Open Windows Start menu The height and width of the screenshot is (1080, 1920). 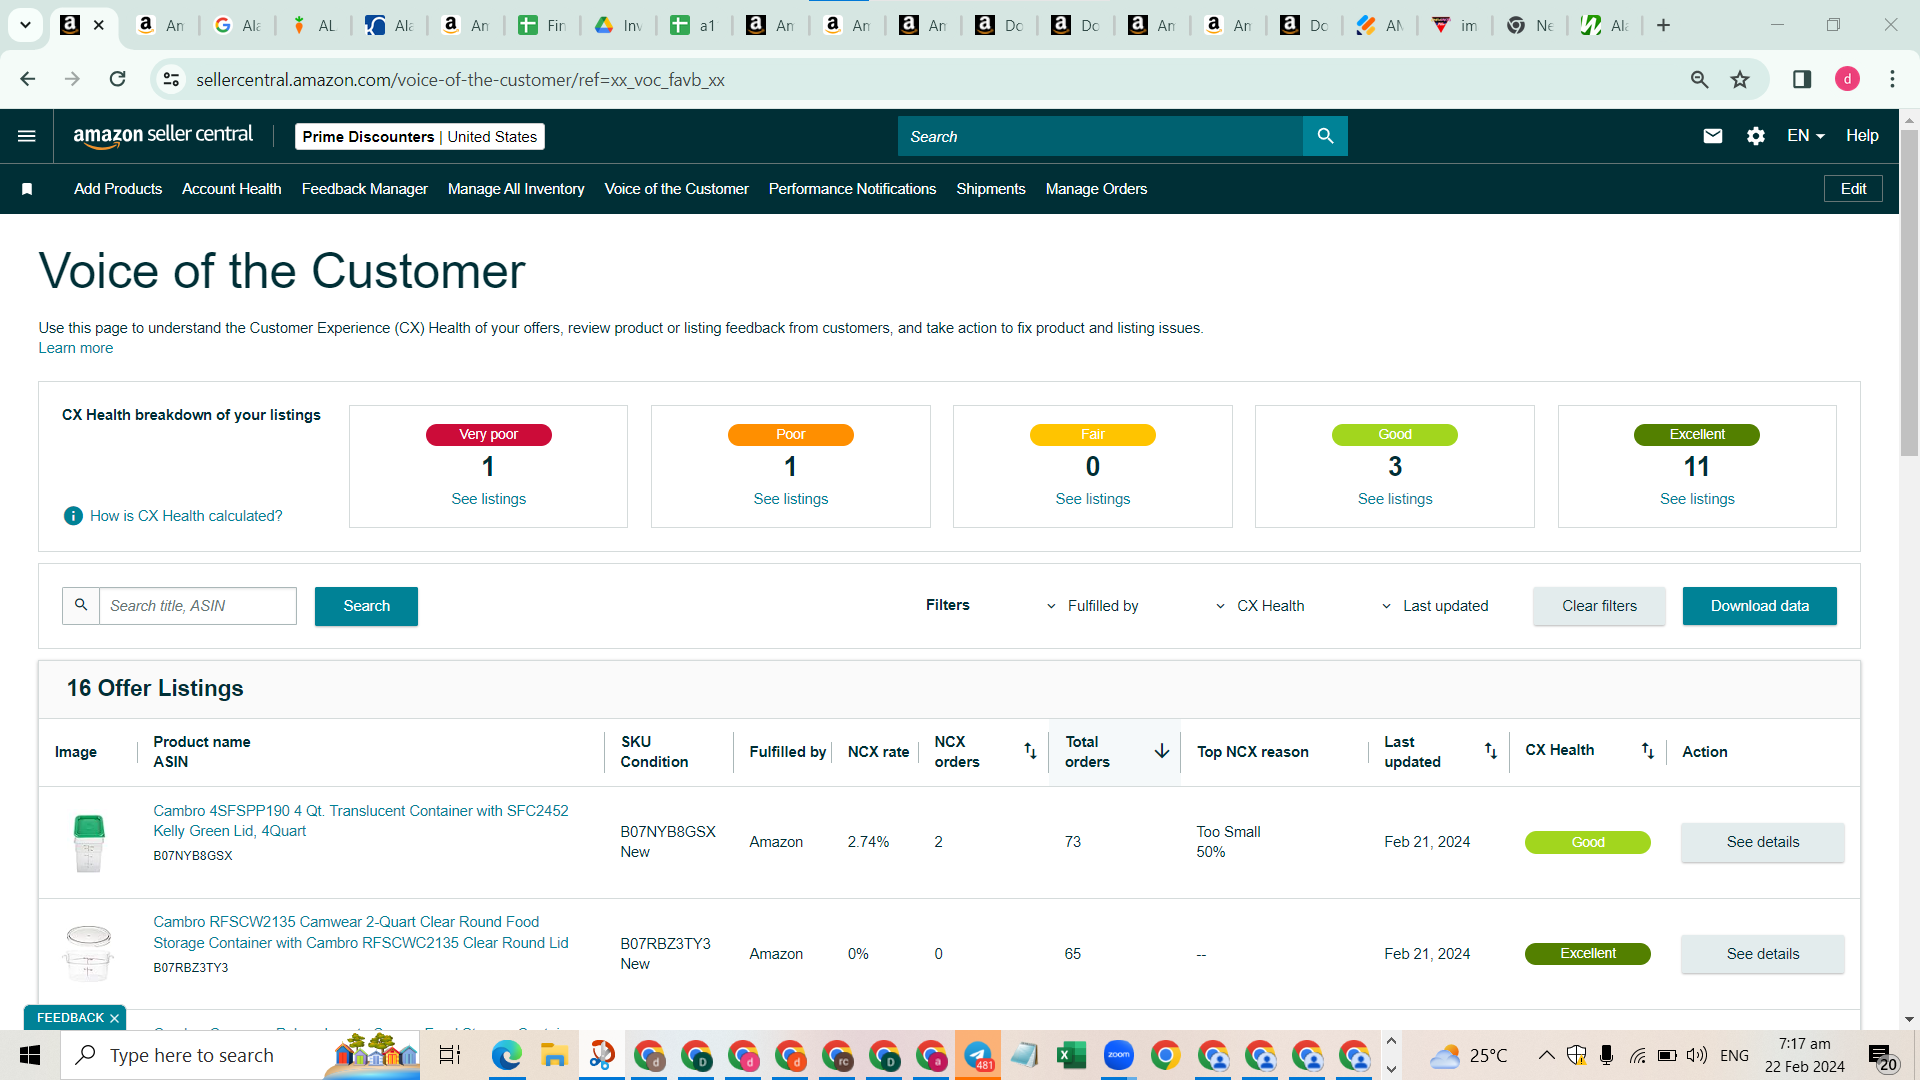point(30,1055)
